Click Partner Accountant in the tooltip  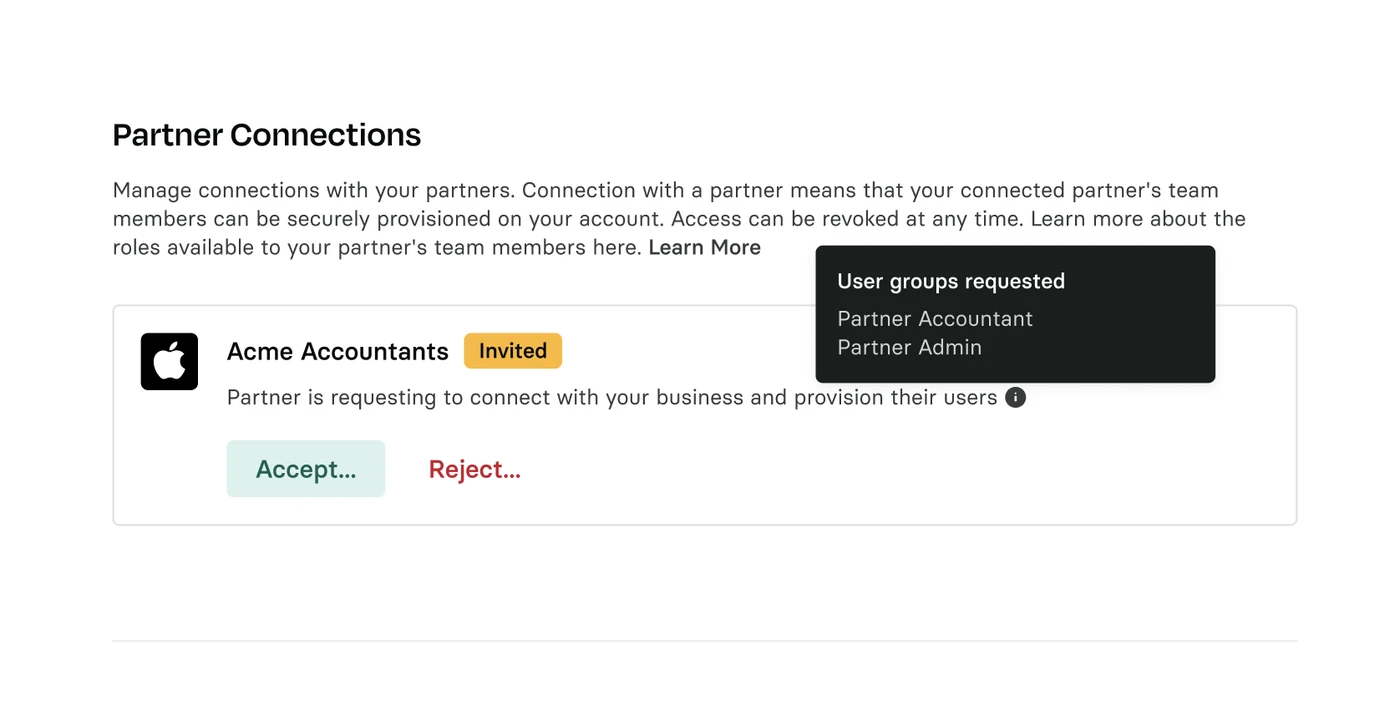tap(935, 319)
